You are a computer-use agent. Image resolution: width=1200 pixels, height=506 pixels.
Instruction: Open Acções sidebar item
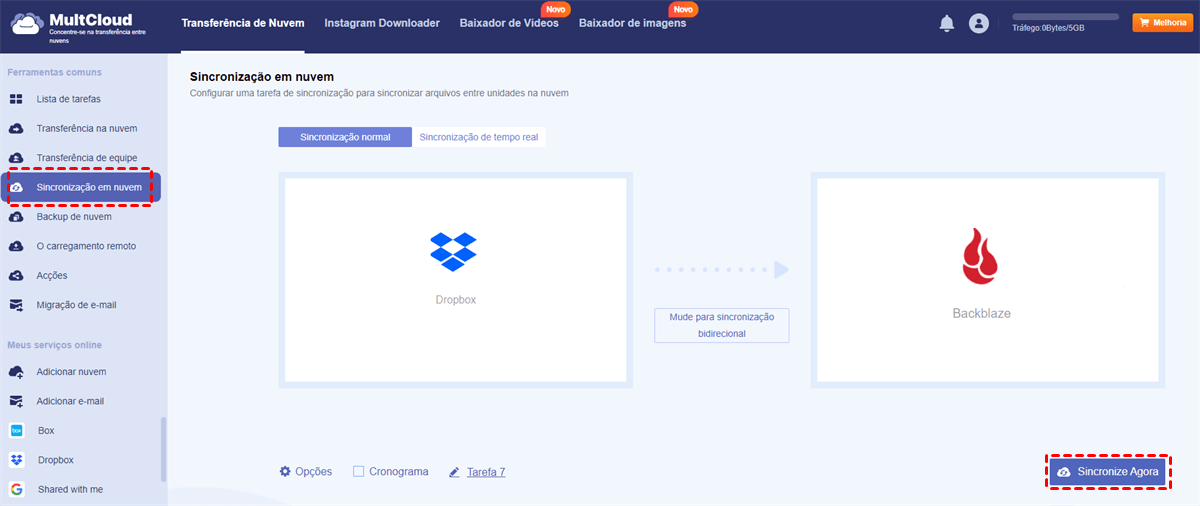pos(52,275)
